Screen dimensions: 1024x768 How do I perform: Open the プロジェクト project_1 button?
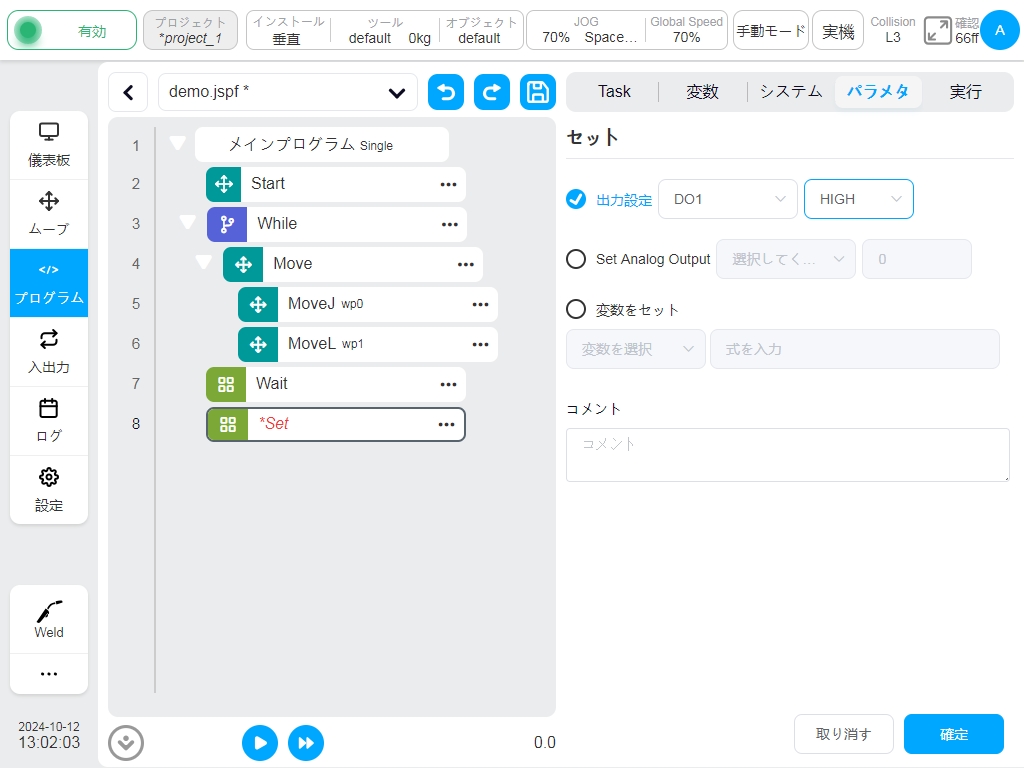[191, 31]
